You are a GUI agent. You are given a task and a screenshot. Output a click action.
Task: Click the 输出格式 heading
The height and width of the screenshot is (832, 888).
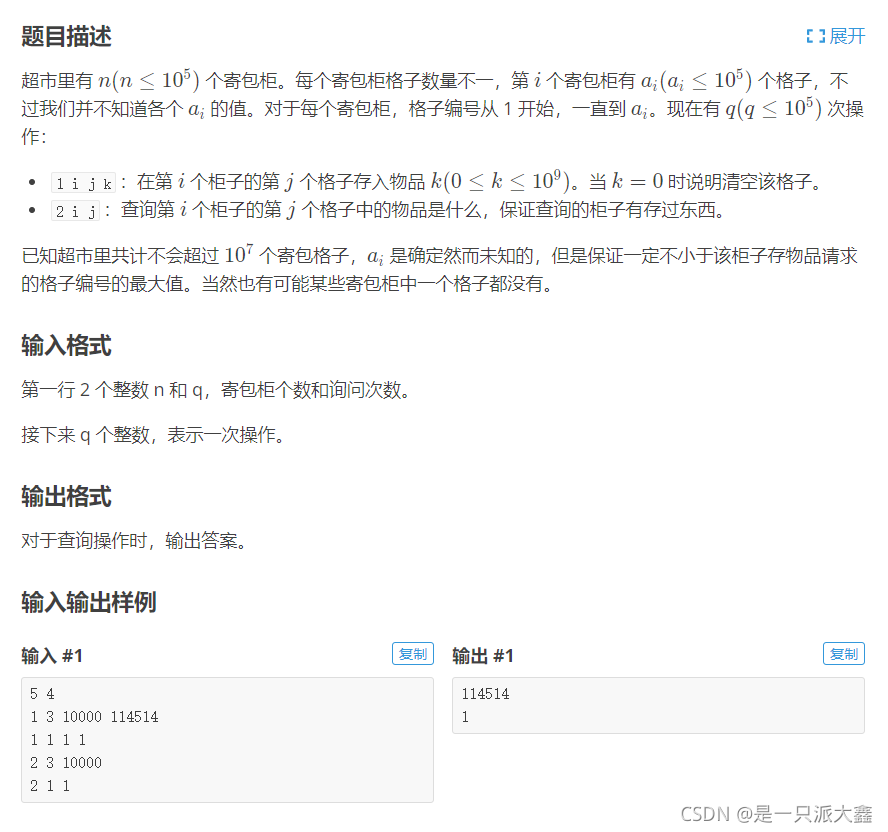[x=66, y=497]
